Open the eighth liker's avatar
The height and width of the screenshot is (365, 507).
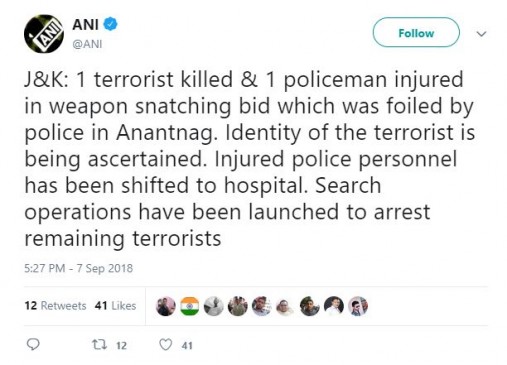click(x=334, y=306)
